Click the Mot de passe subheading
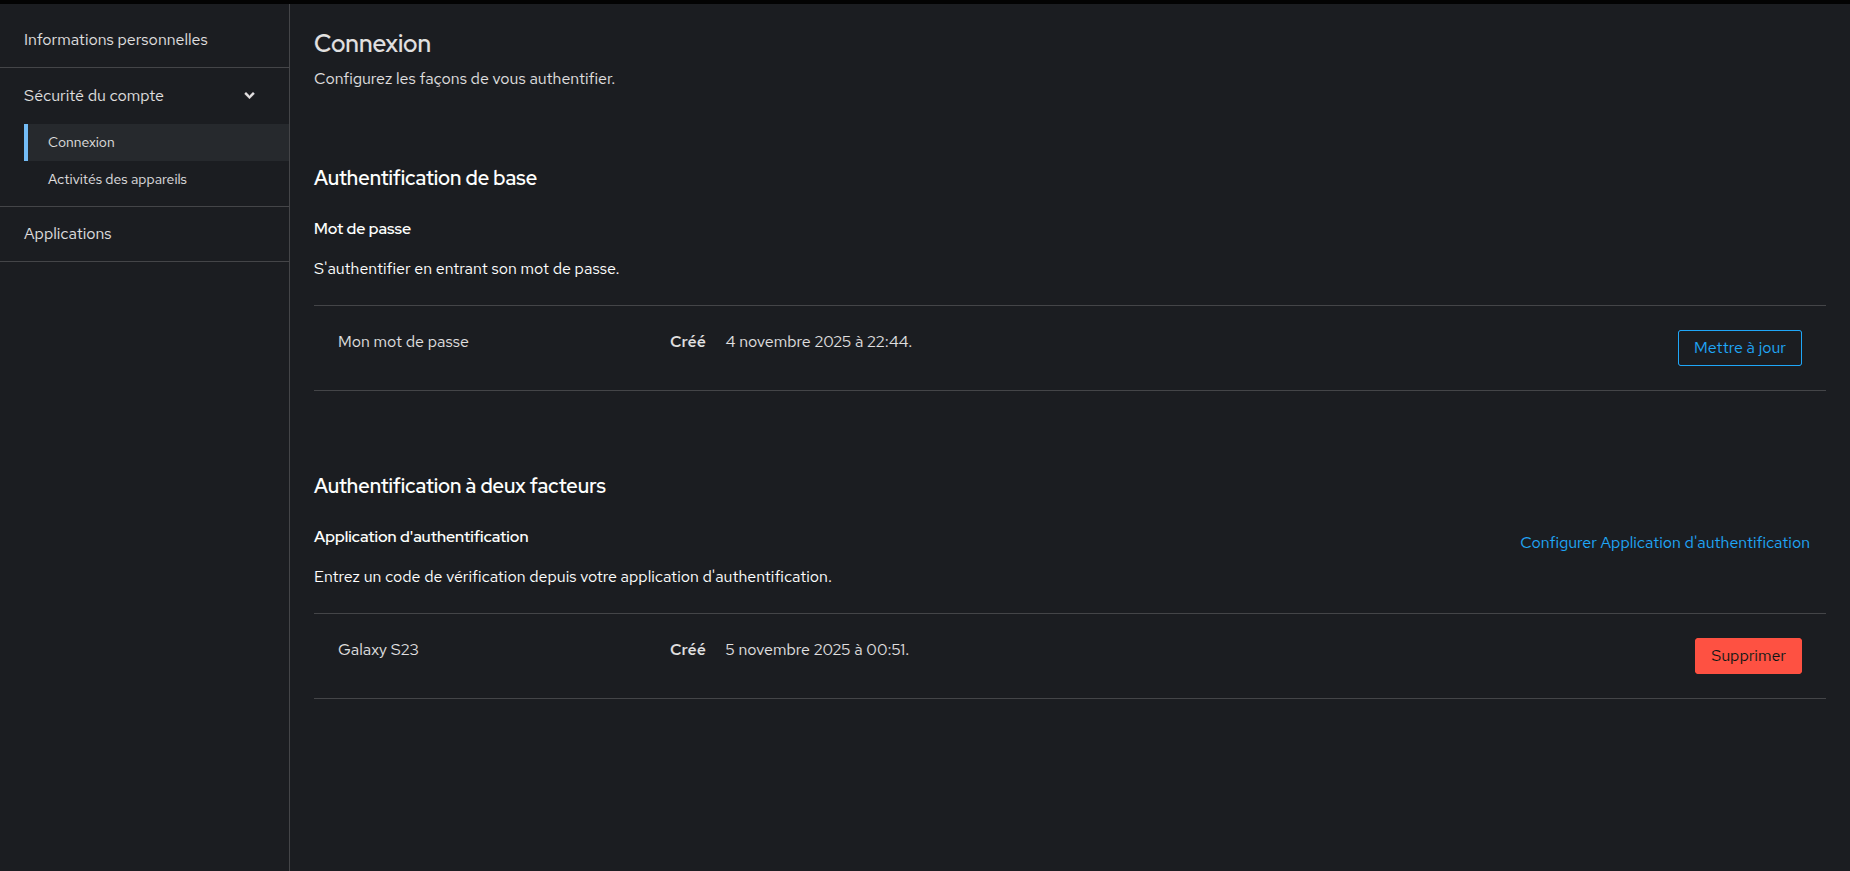 [362, 229]
